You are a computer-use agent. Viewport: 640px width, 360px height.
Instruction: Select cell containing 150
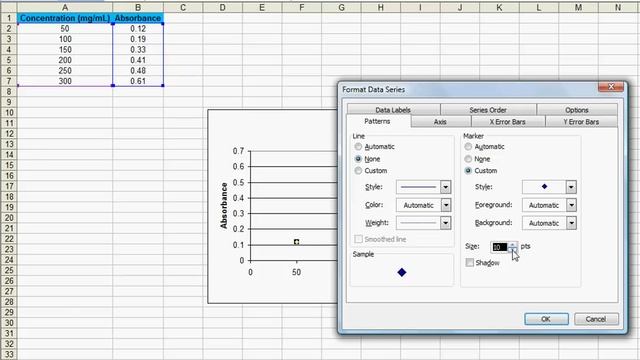[x=65, y=49]
